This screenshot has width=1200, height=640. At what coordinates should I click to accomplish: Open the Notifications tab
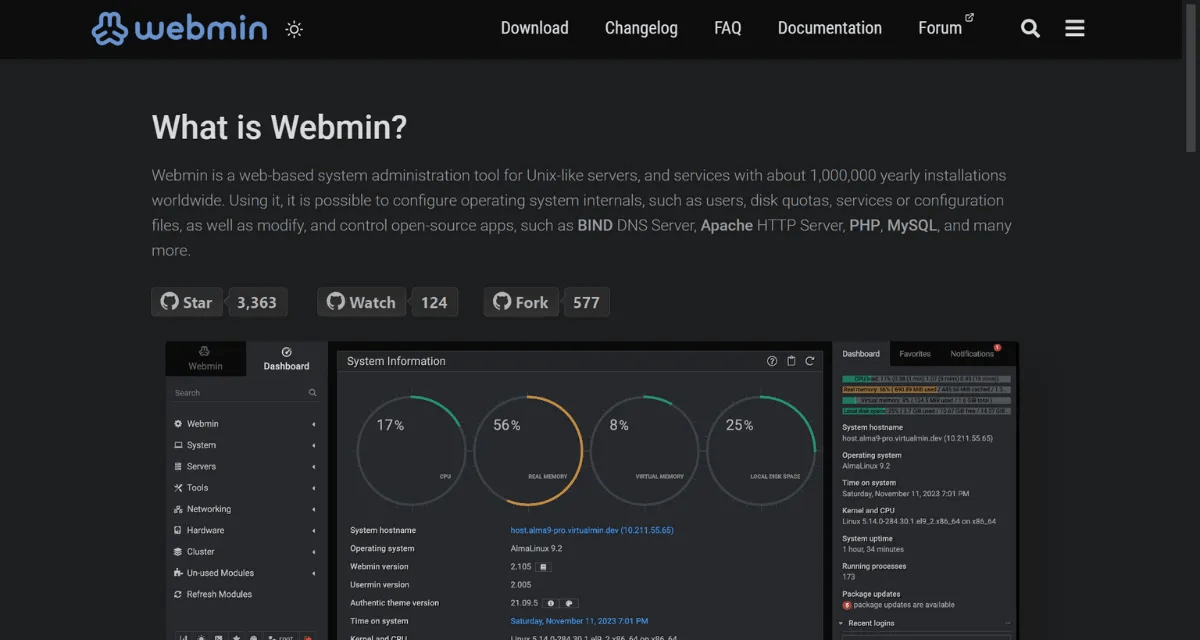[972, 354]
